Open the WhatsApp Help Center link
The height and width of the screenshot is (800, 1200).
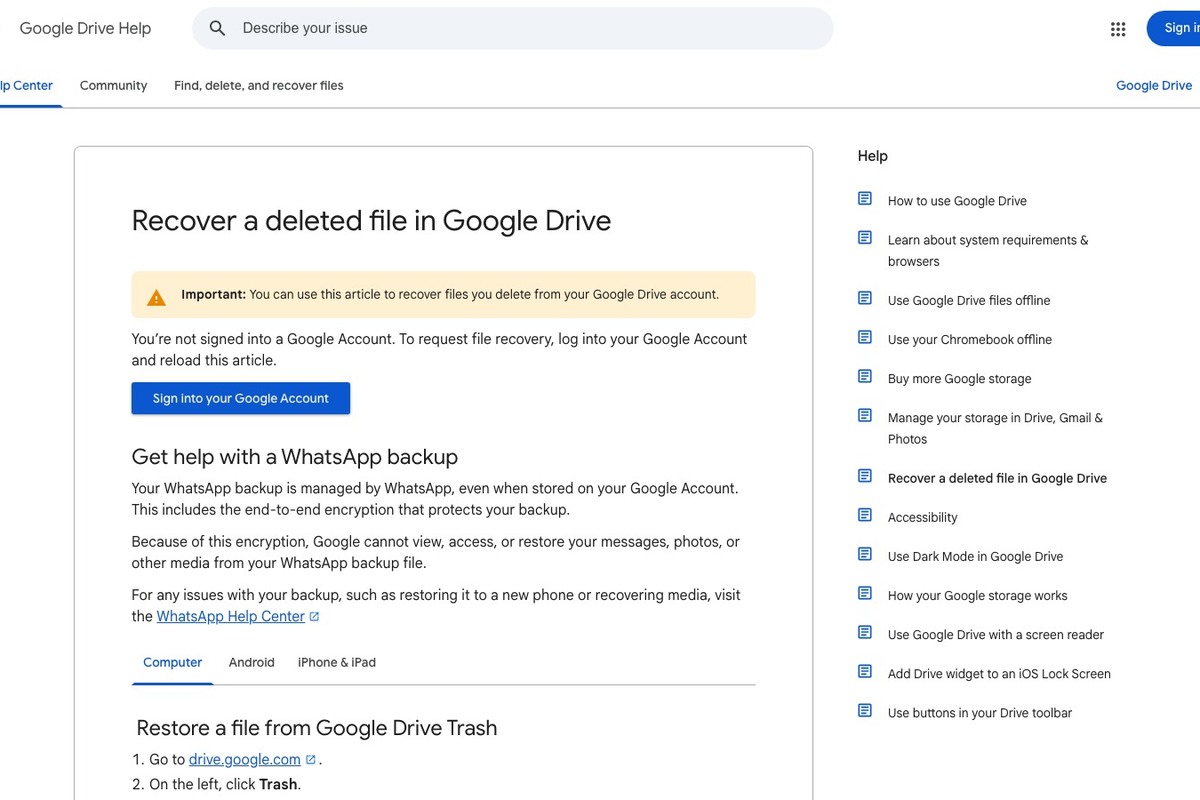pyautogui.click(x=231, y=616)
